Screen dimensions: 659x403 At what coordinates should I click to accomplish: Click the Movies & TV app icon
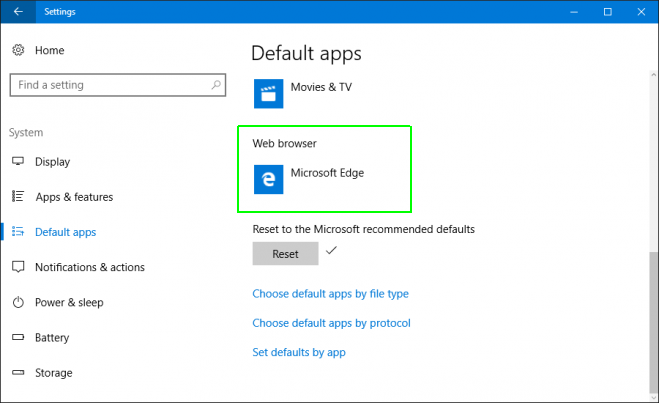269,94
